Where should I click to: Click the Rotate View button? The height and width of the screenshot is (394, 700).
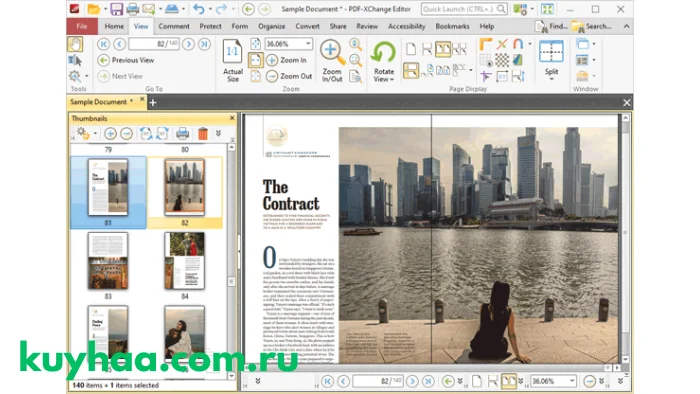click(x=383, y=62)
